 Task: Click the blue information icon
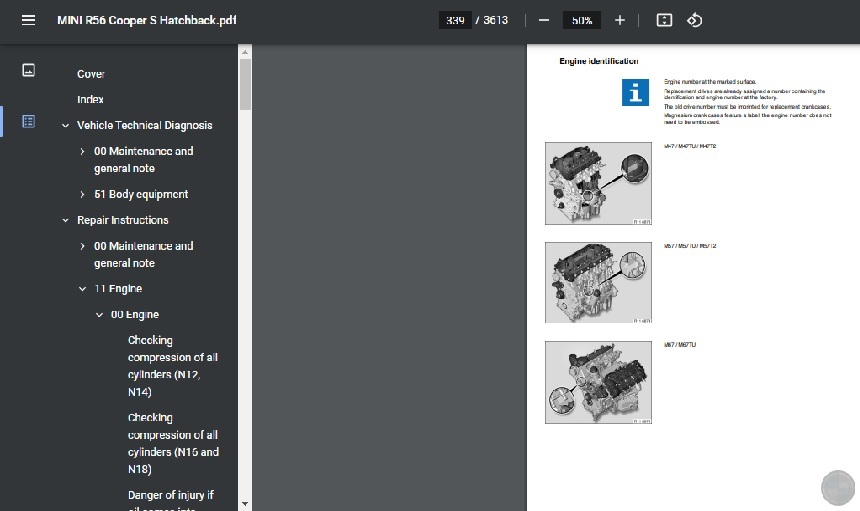coord(635,92)
